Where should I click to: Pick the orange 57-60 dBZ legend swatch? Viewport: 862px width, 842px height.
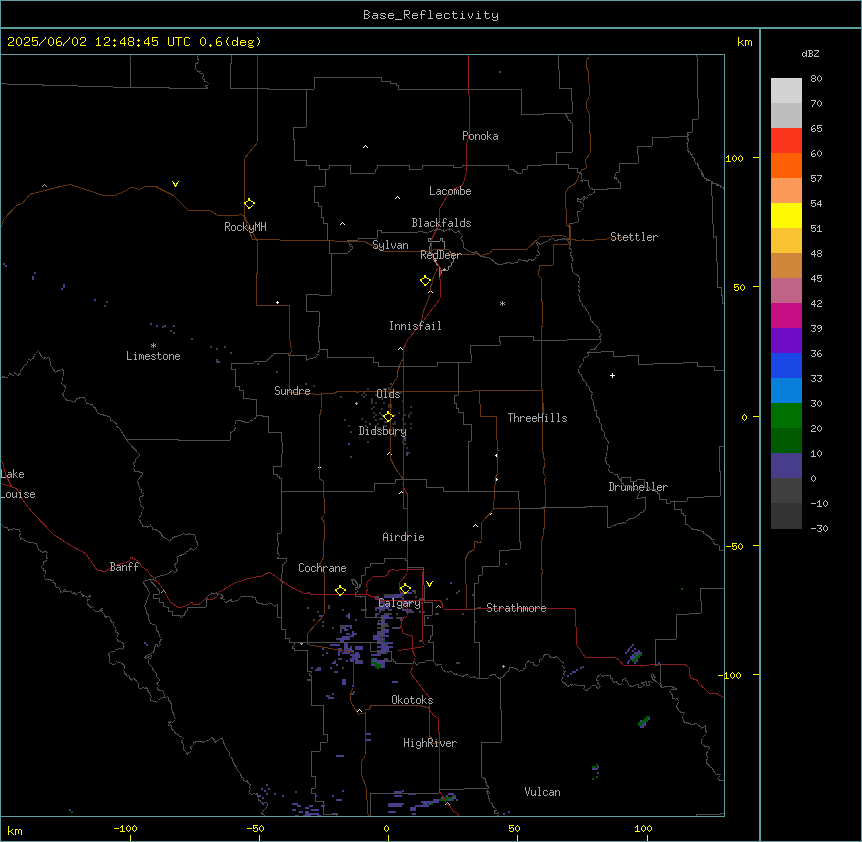[786, 165]
